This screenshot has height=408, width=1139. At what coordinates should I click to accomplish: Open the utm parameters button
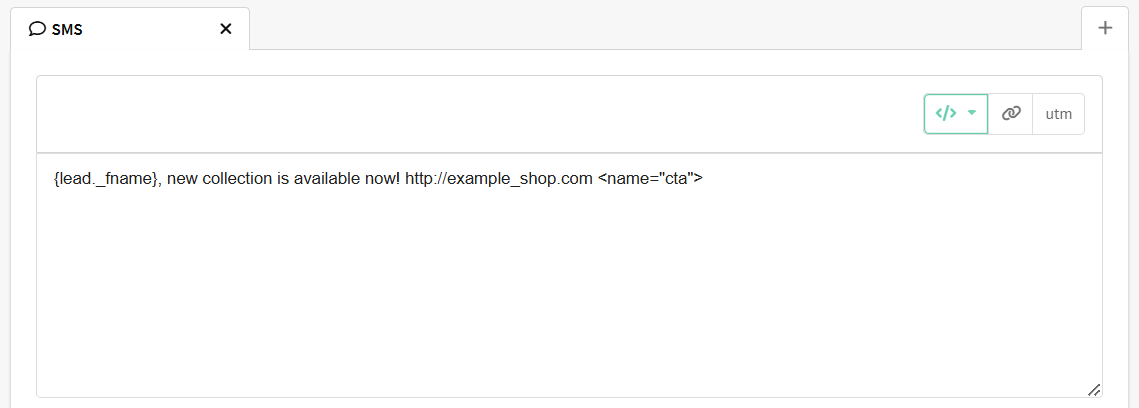1058,114
